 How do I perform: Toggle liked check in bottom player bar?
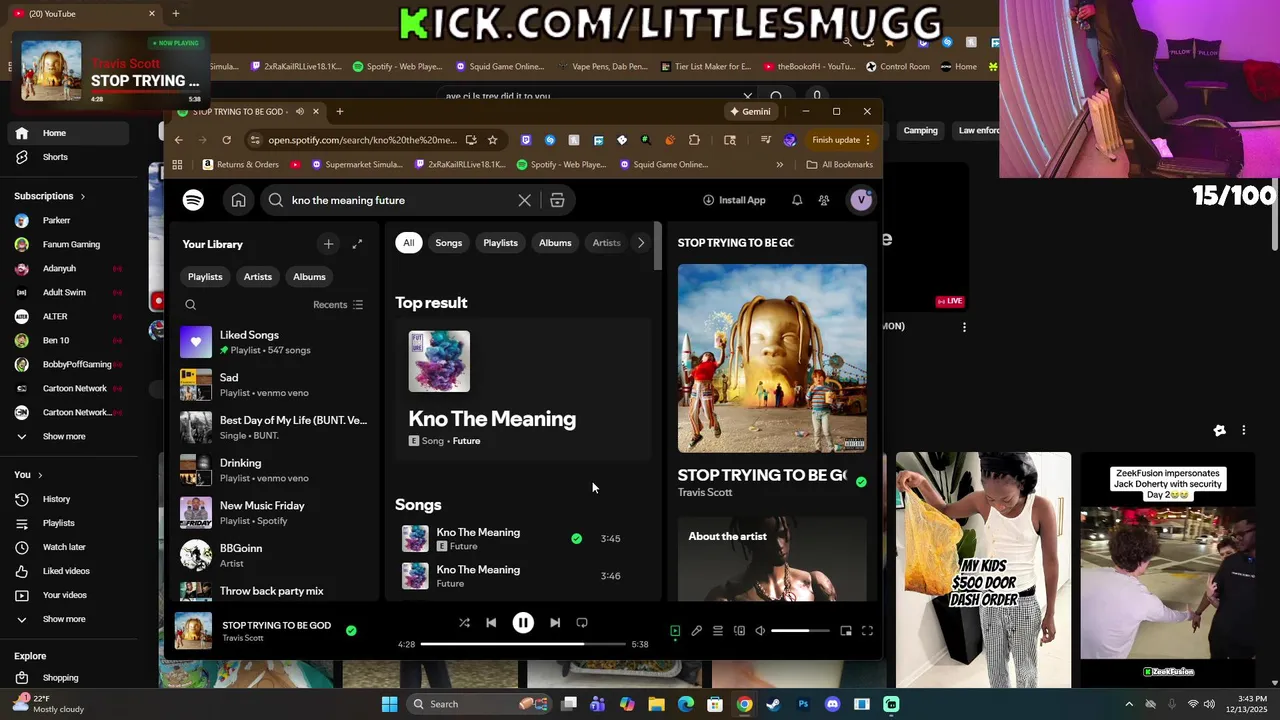[x=351, y=631]
